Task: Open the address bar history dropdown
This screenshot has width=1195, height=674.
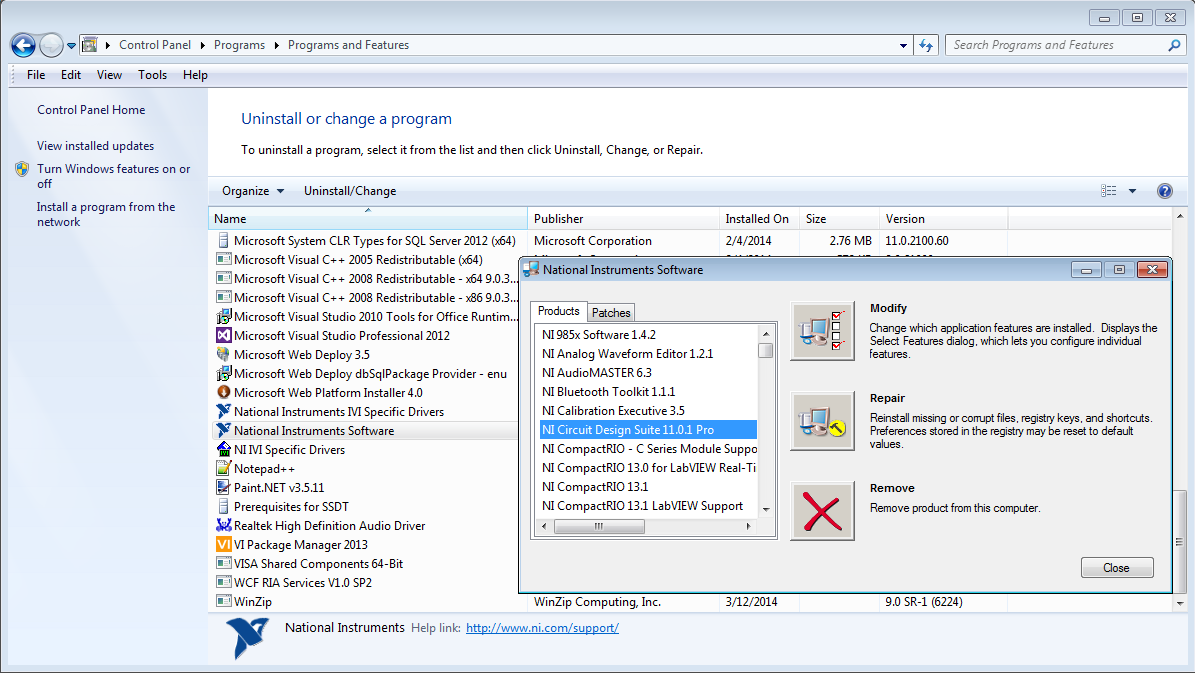Action: point(903,46)
